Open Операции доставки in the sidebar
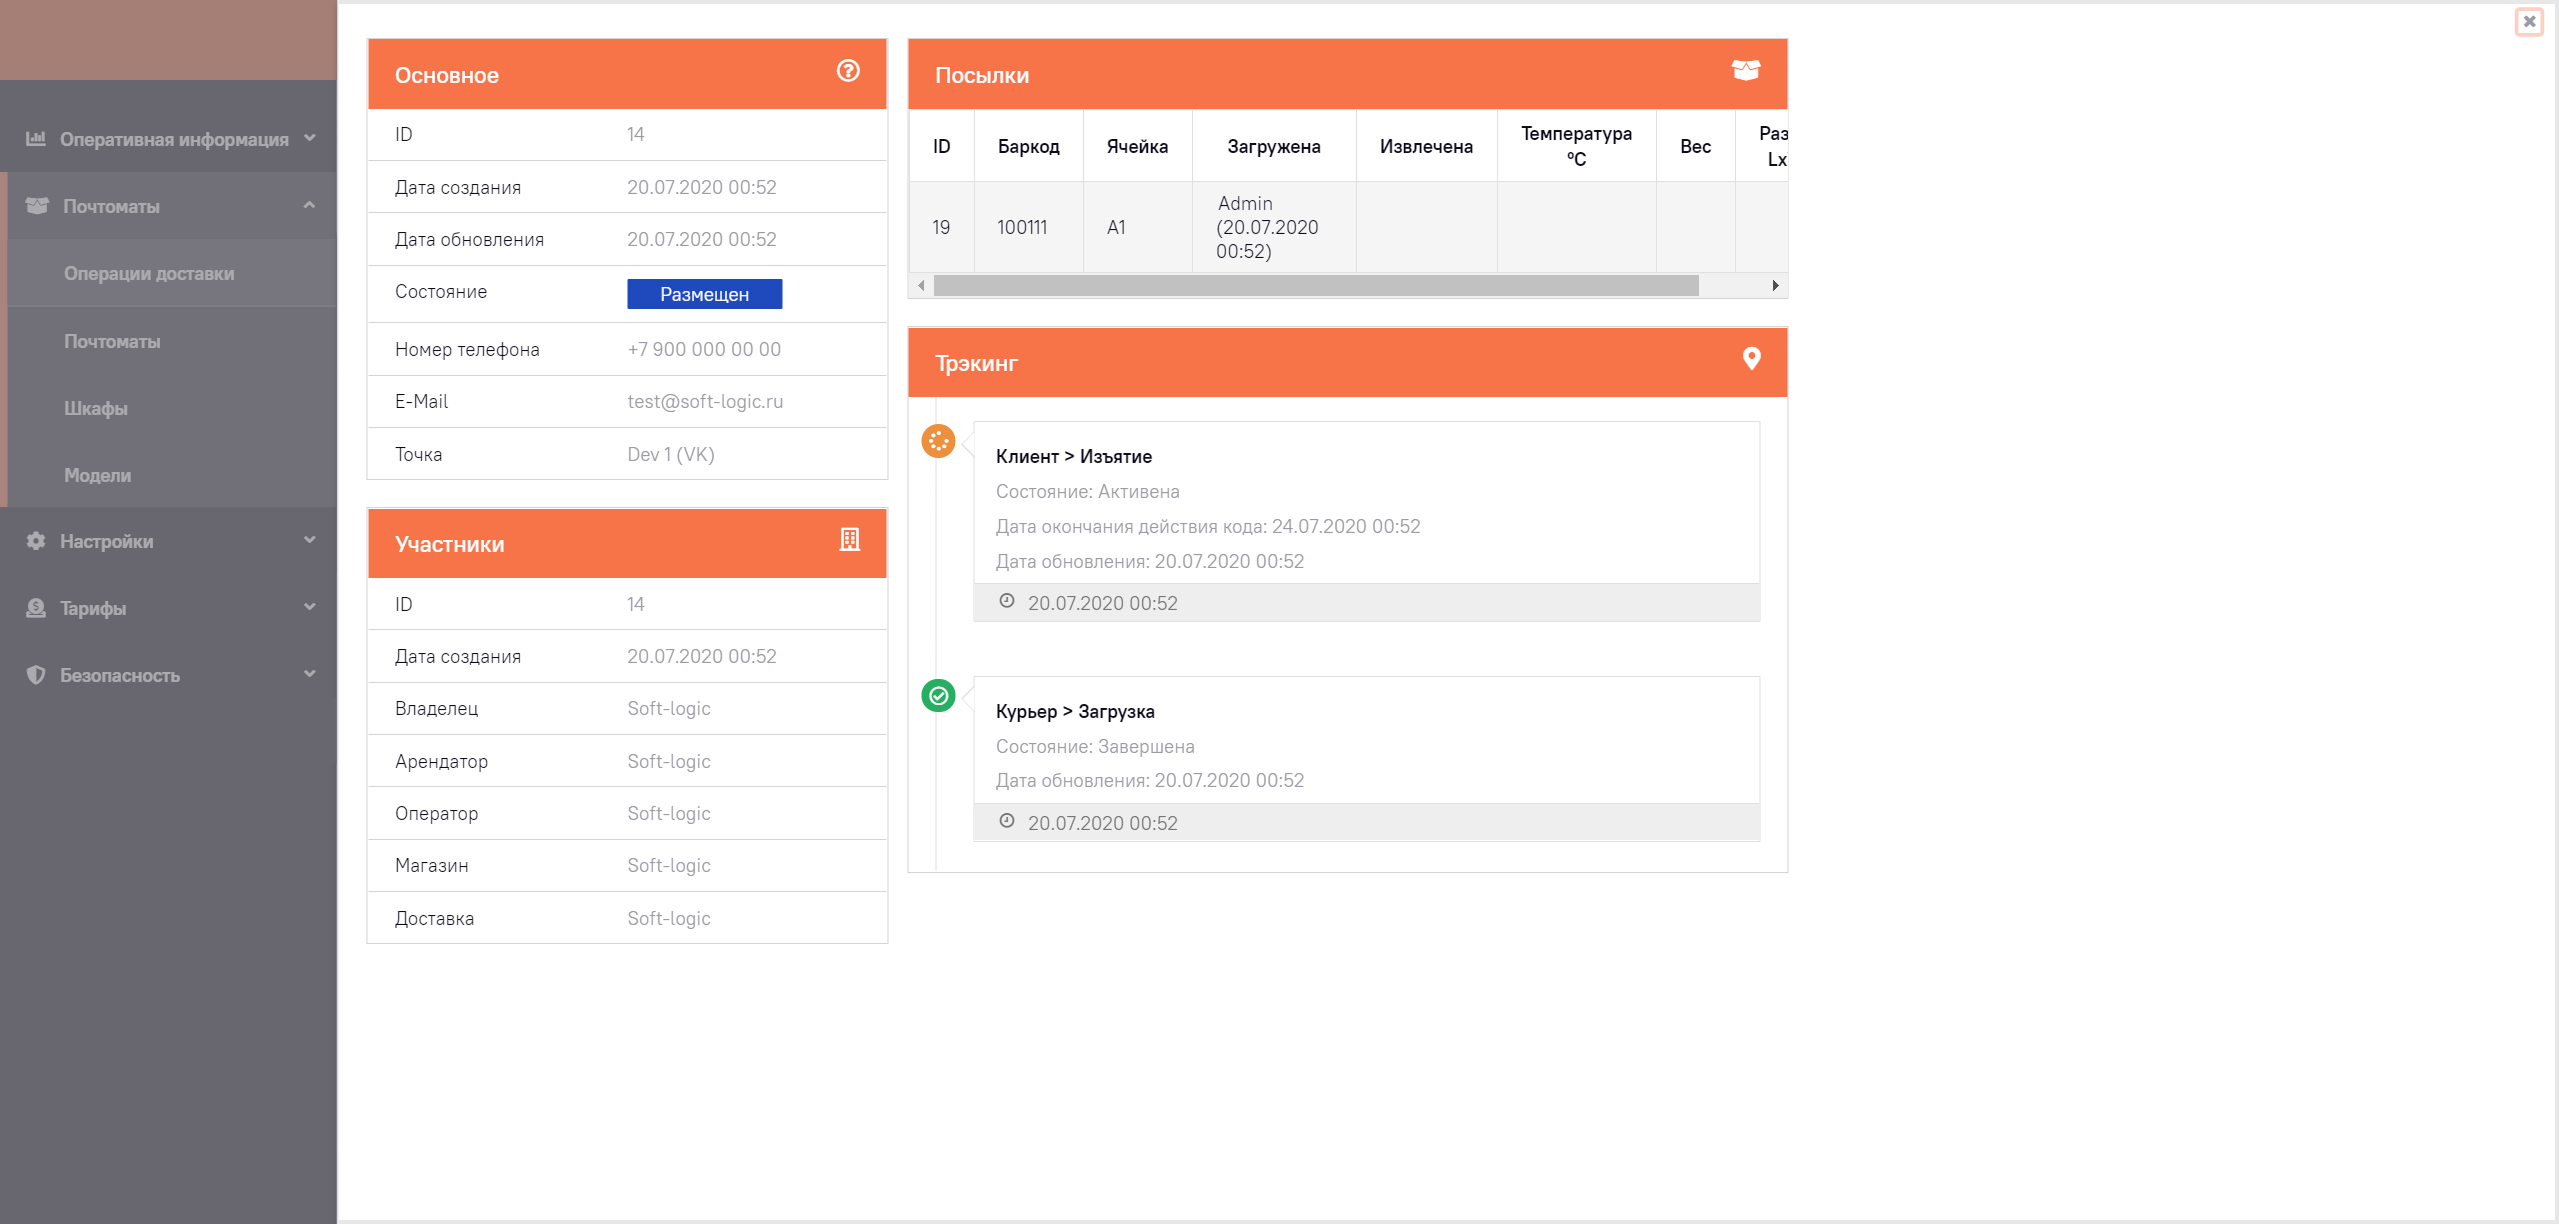This screenshot has height=1224, width=2559. pos(149,273)
